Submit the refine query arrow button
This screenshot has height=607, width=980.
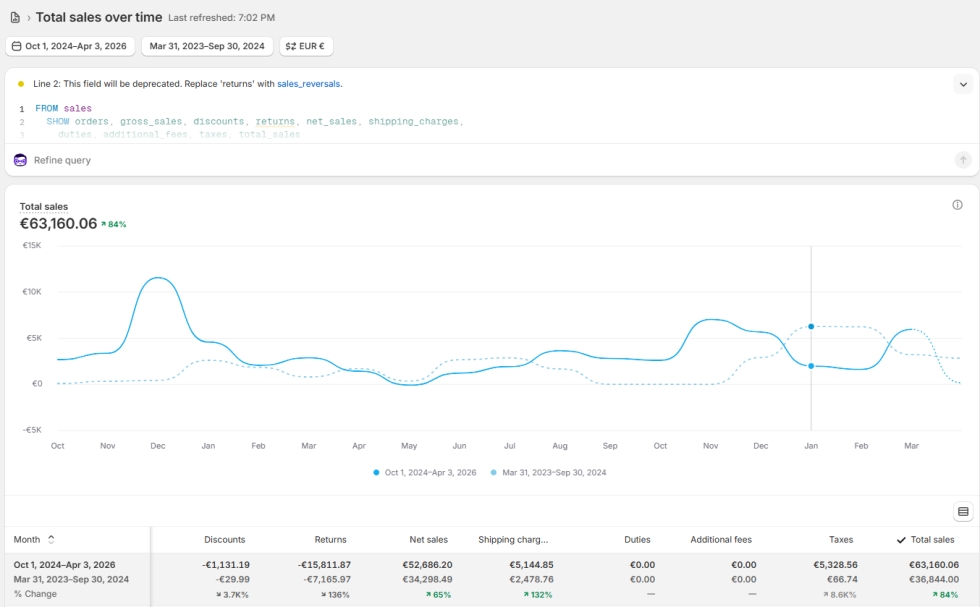point(962,160)
